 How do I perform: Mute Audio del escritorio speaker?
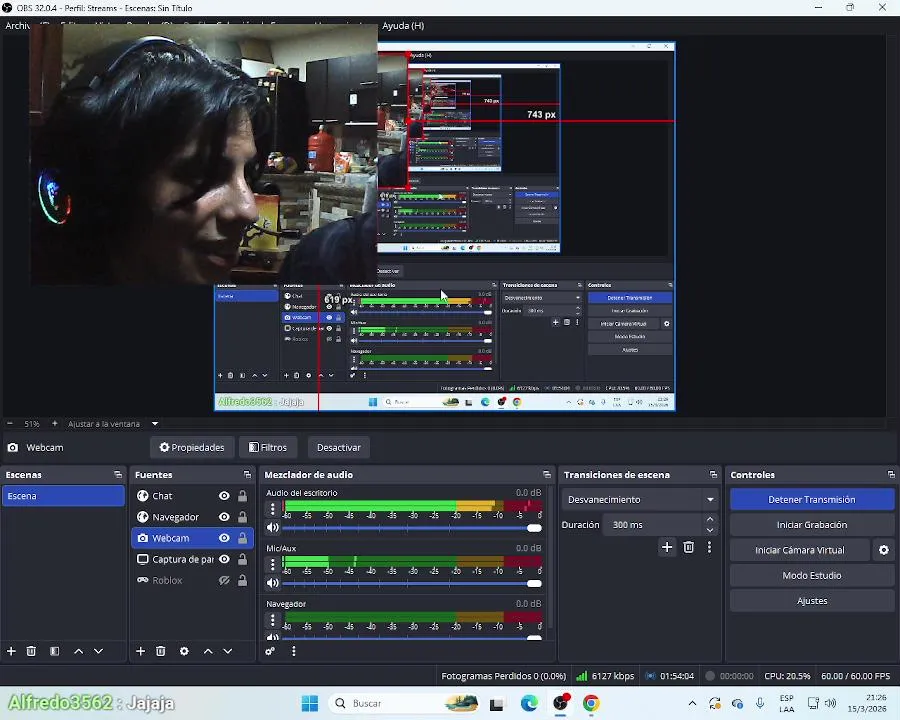(x=273, y=528)
